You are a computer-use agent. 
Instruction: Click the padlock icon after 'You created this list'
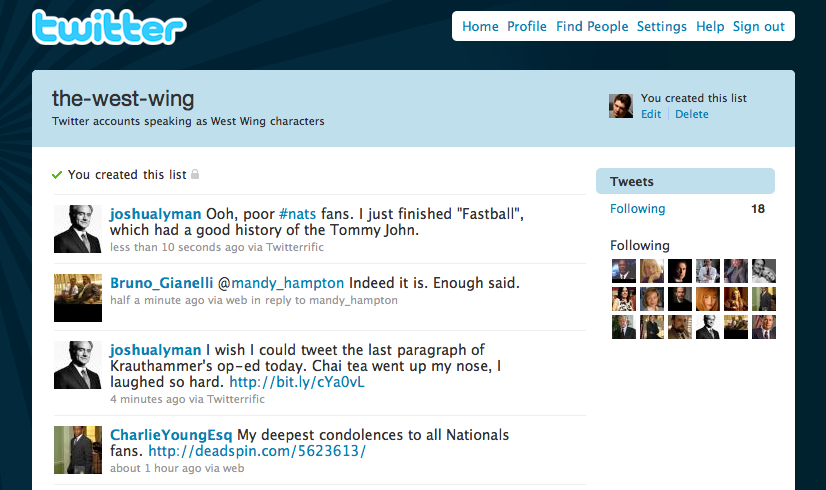coord(195,174)
